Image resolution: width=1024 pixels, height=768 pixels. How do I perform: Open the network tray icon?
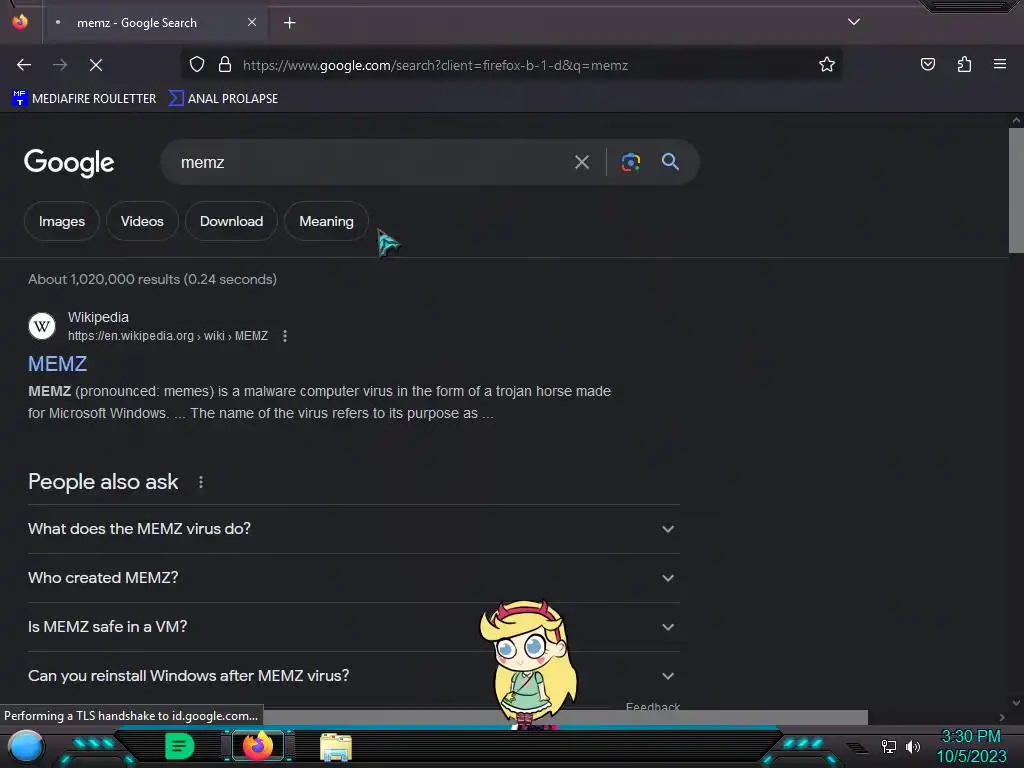pyautogui.click(x=889, y=746)
